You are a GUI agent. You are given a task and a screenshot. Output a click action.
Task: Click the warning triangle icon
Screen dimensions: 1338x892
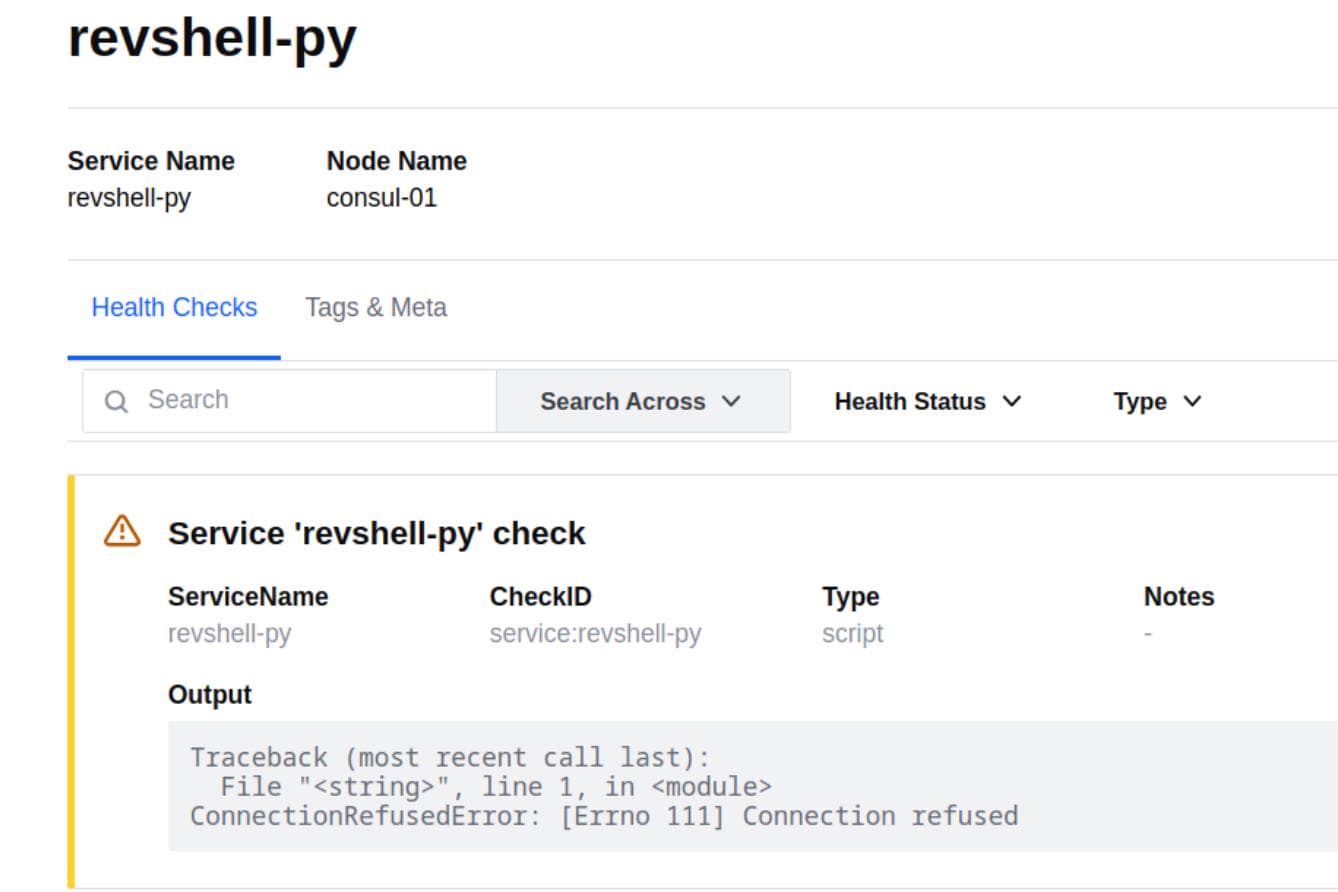point(122,531)
